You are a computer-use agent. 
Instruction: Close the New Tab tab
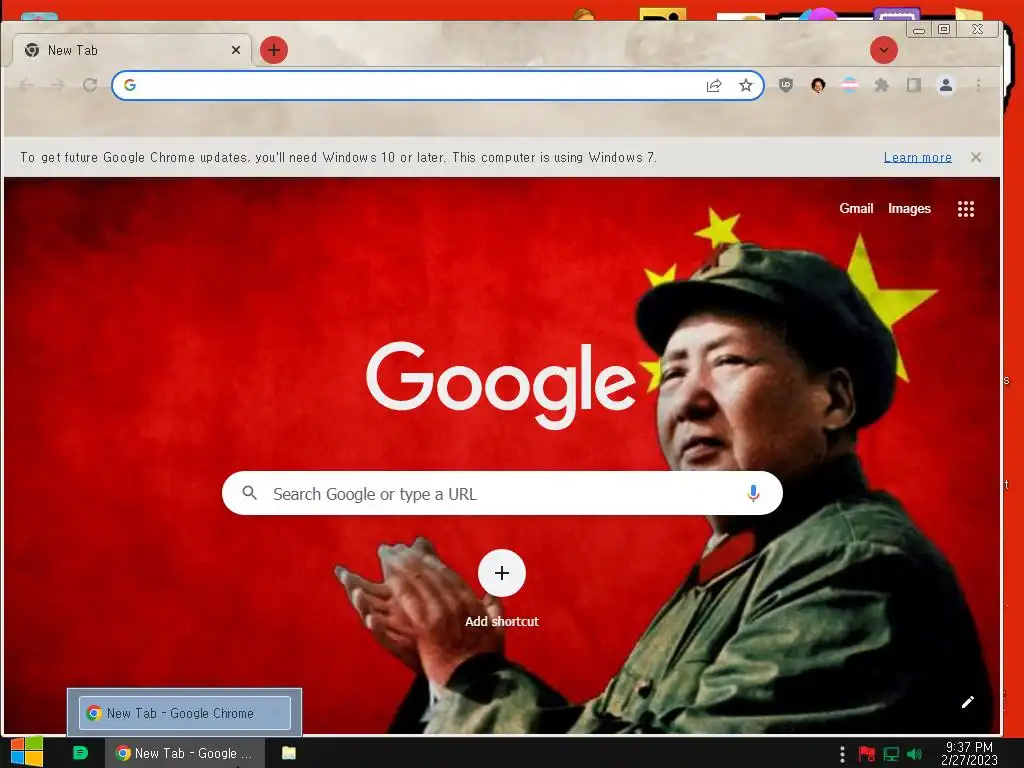(236, 50)
